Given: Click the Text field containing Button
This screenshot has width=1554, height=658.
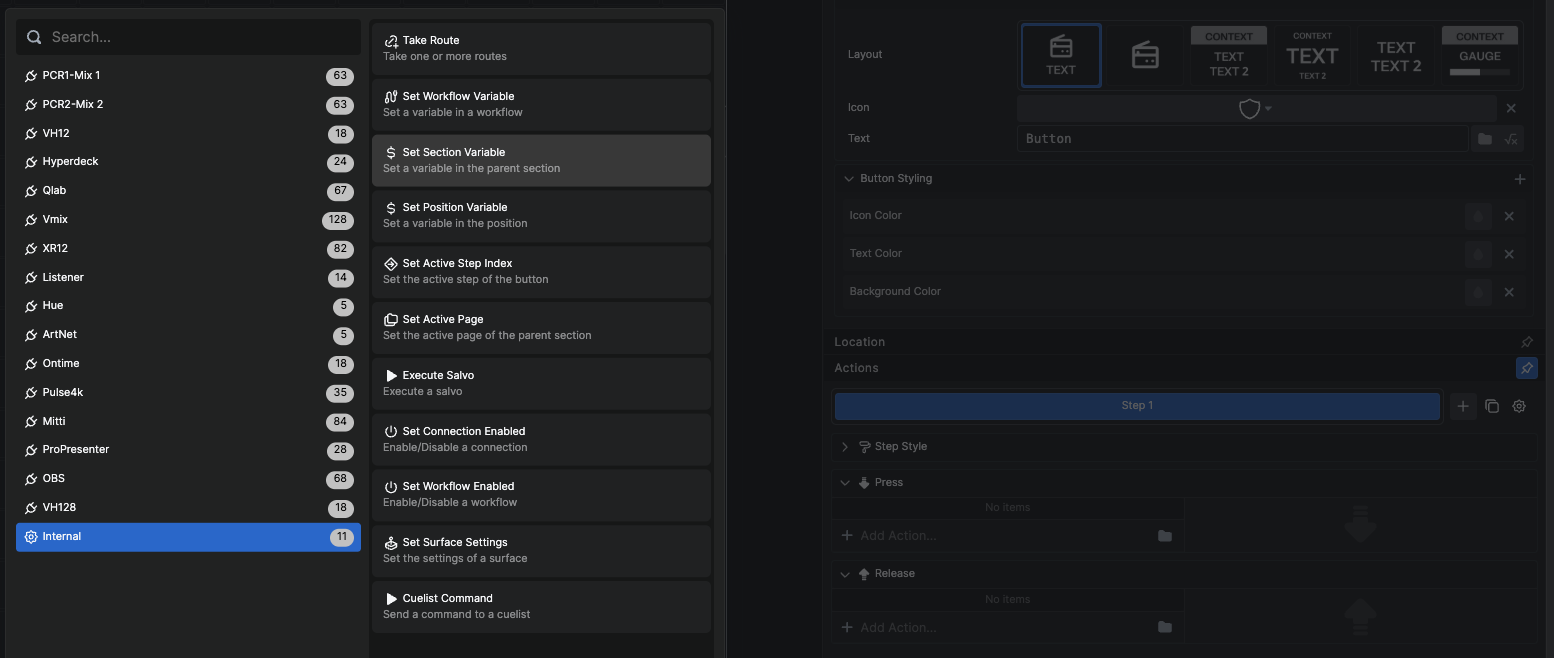Looking at the screenshot, I should (x=1242, y=139).
